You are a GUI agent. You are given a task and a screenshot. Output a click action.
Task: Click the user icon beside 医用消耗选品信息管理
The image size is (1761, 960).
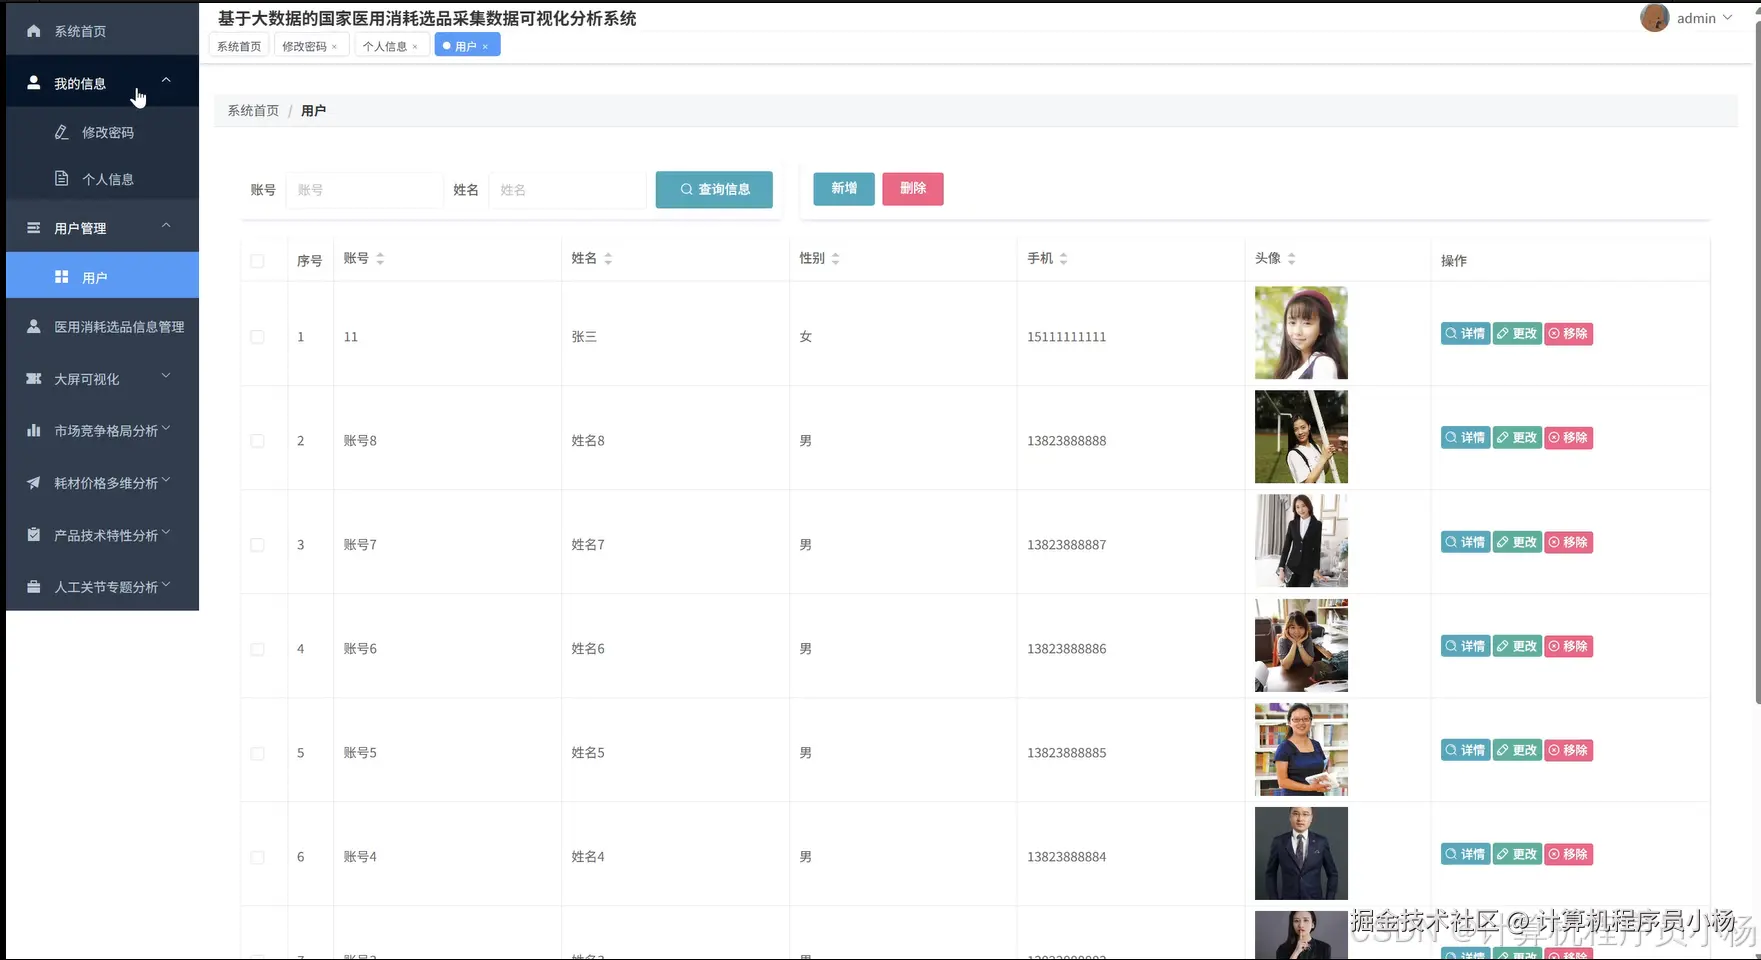(33, 326)
